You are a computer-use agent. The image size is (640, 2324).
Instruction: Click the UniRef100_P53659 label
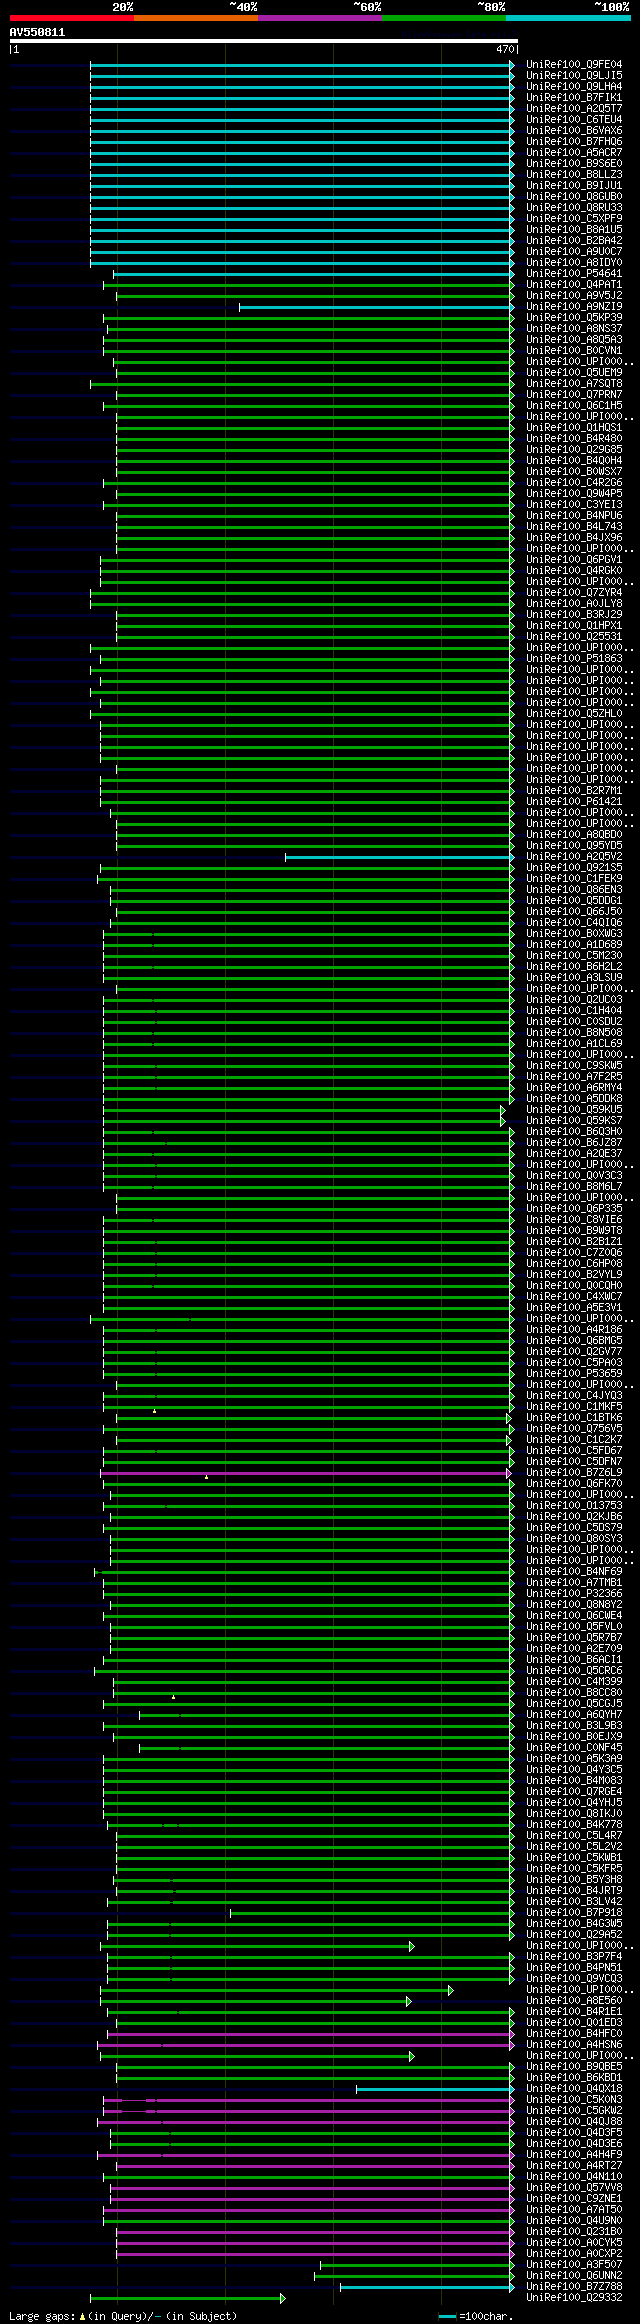click(574, 1374)
